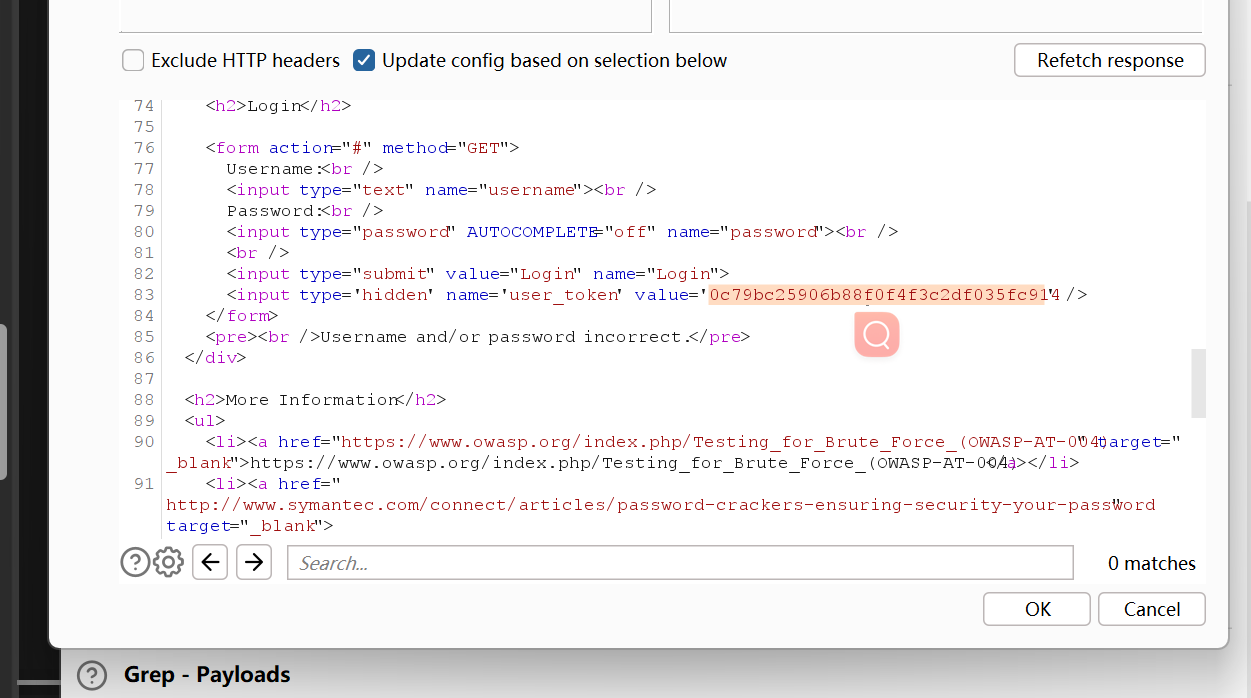Click the symantec.com URL text

click(660, 505)
